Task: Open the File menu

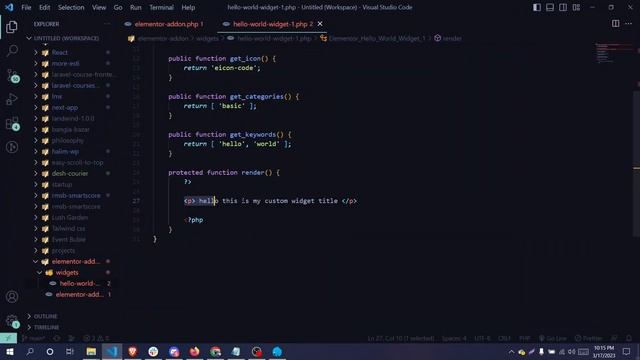Action: (26, 7)
